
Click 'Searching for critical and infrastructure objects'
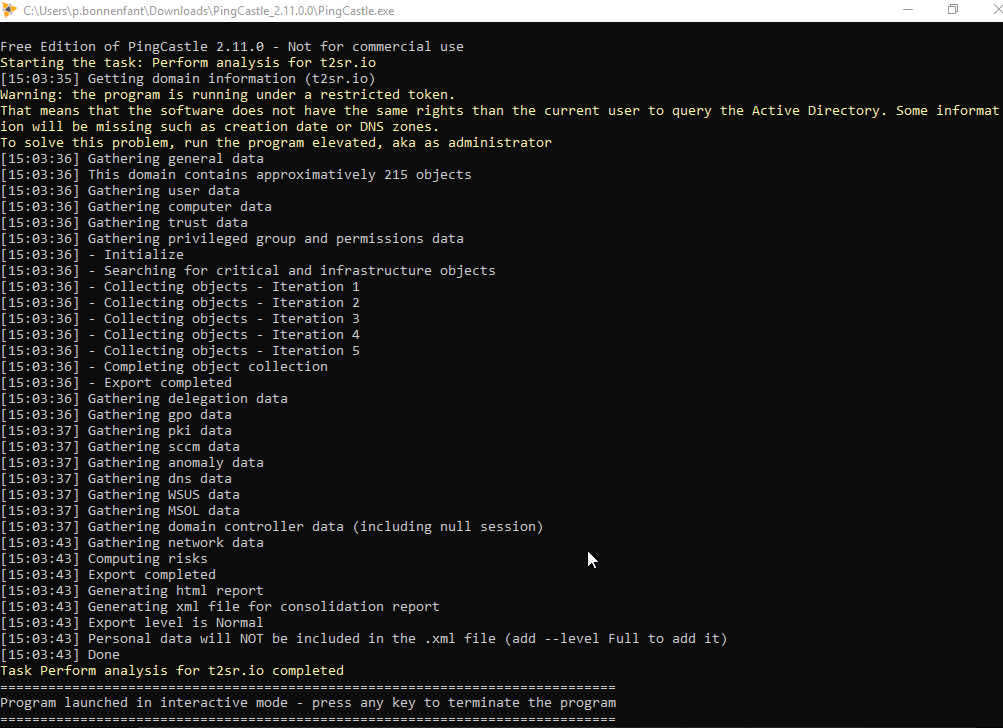248,271
